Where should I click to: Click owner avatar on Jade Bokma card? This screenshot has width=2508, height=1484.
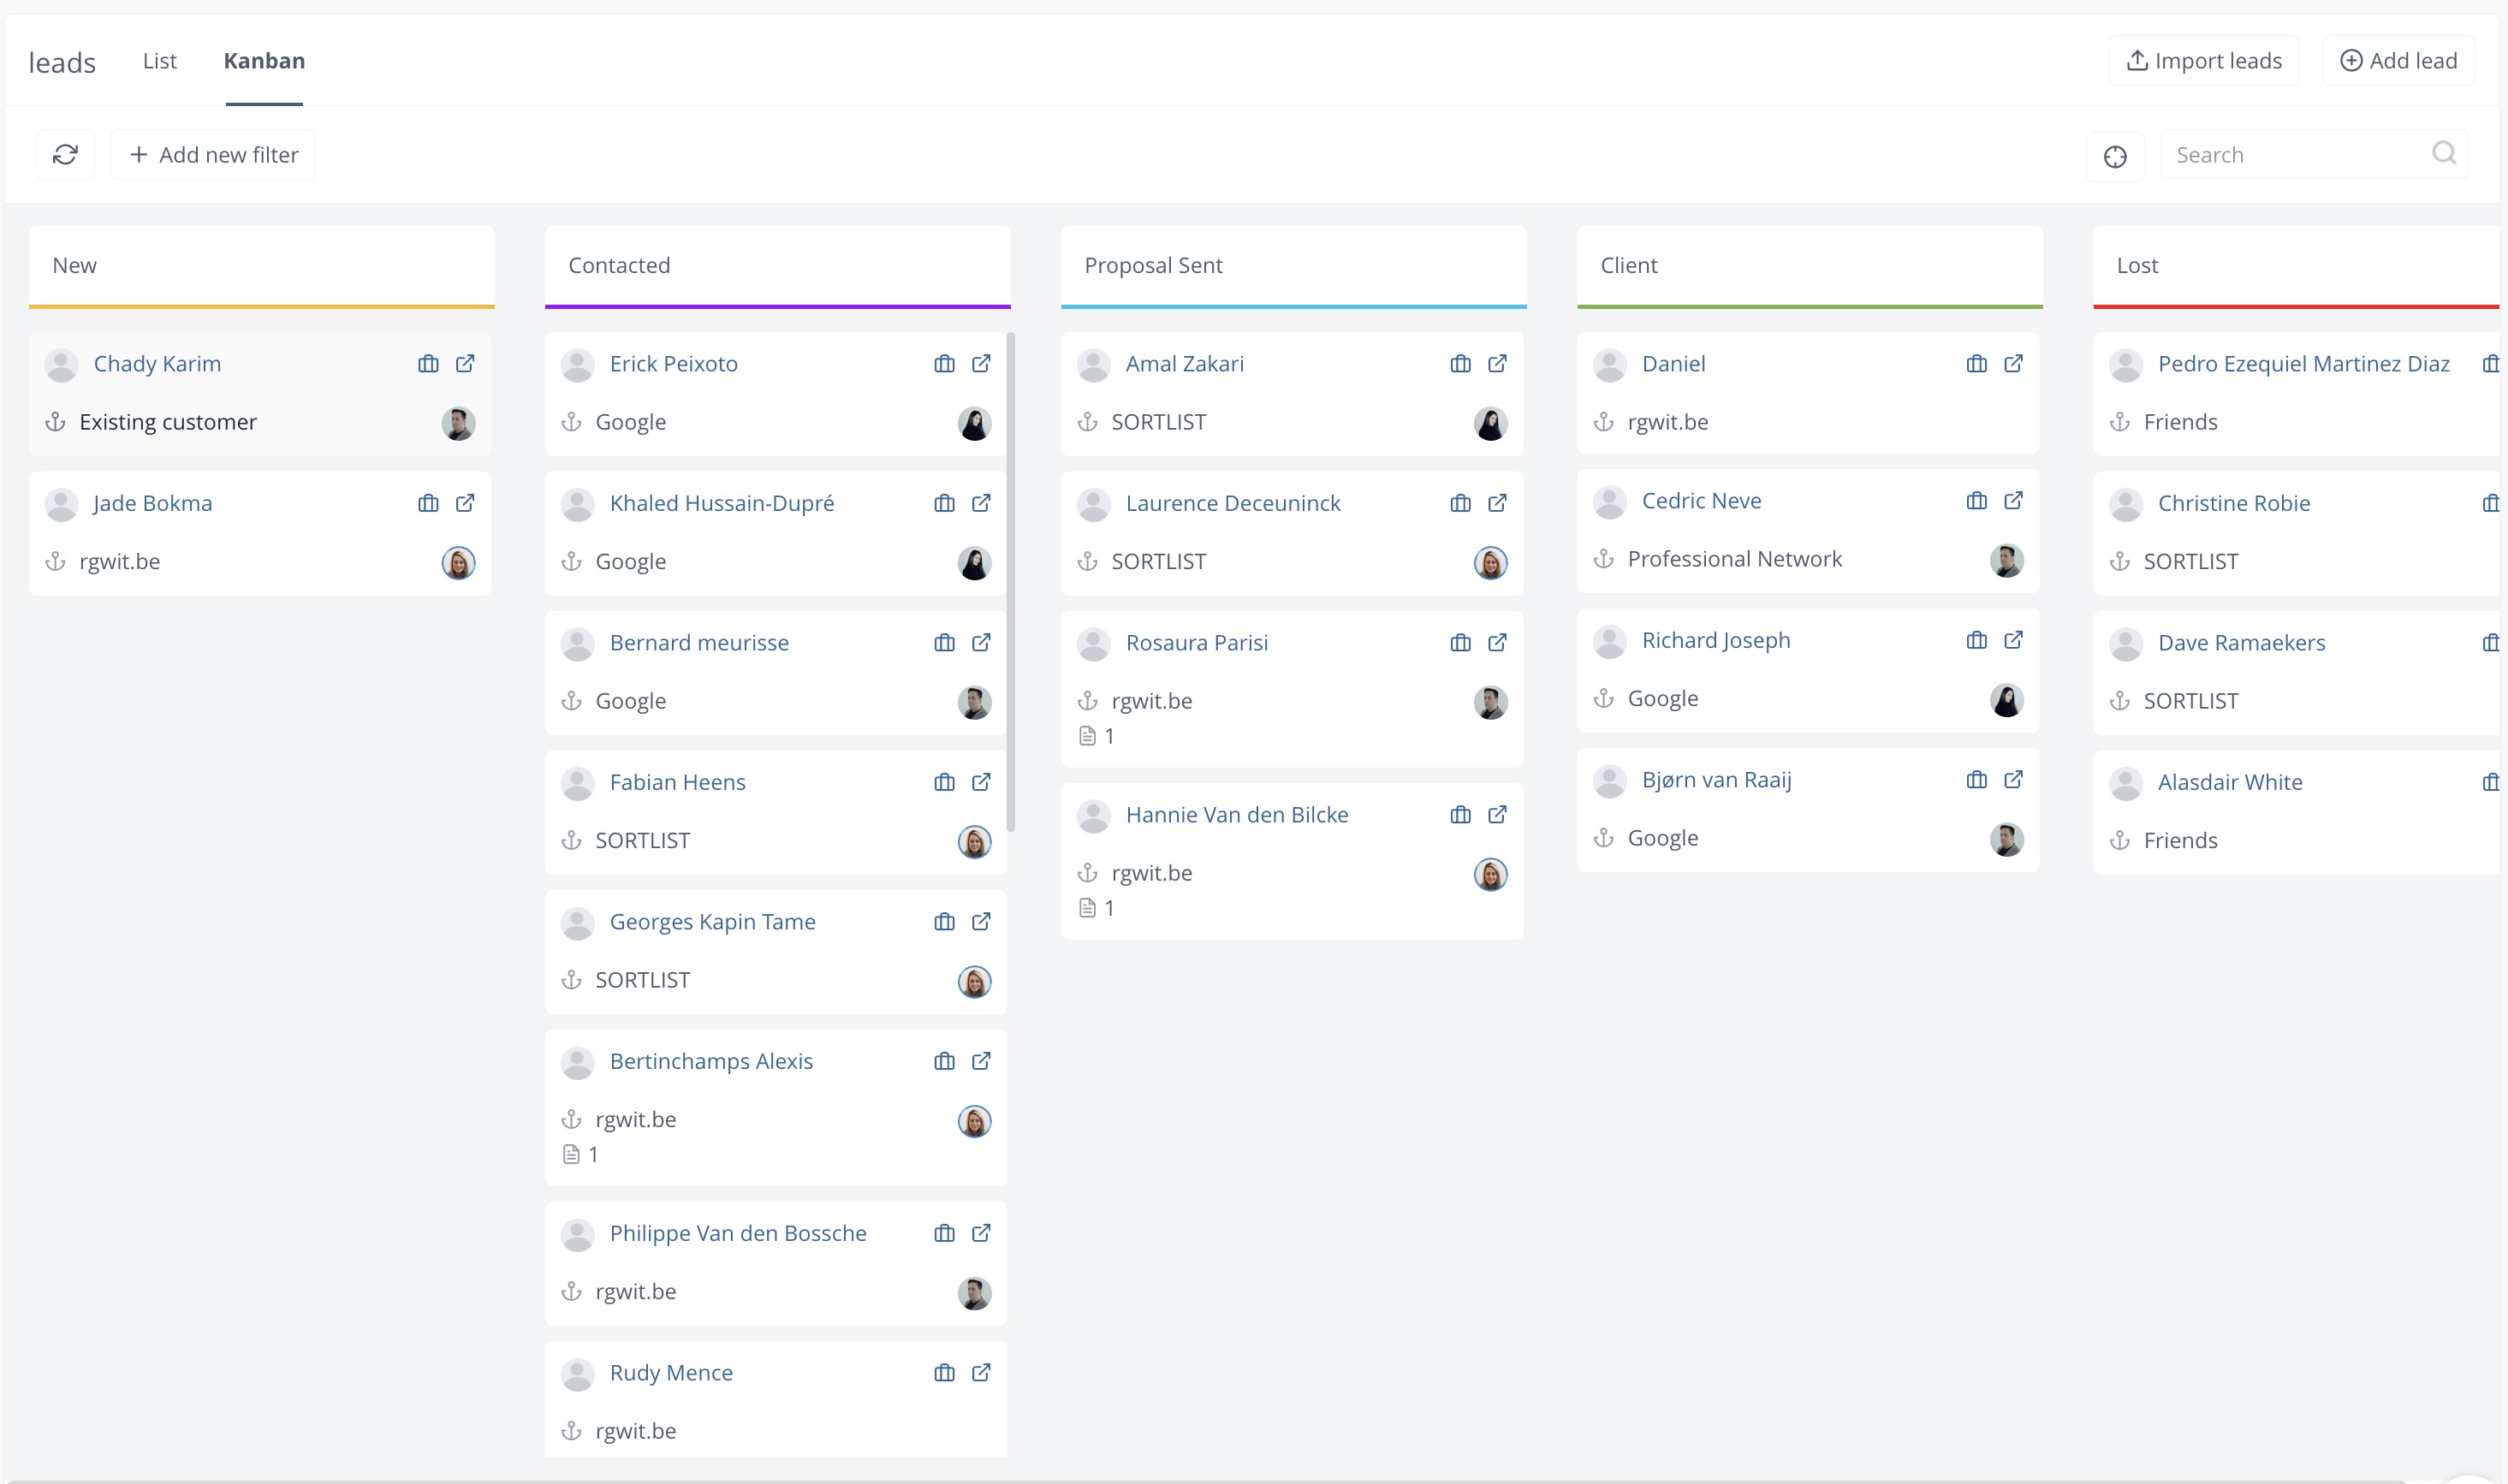[x=459, y=563]
